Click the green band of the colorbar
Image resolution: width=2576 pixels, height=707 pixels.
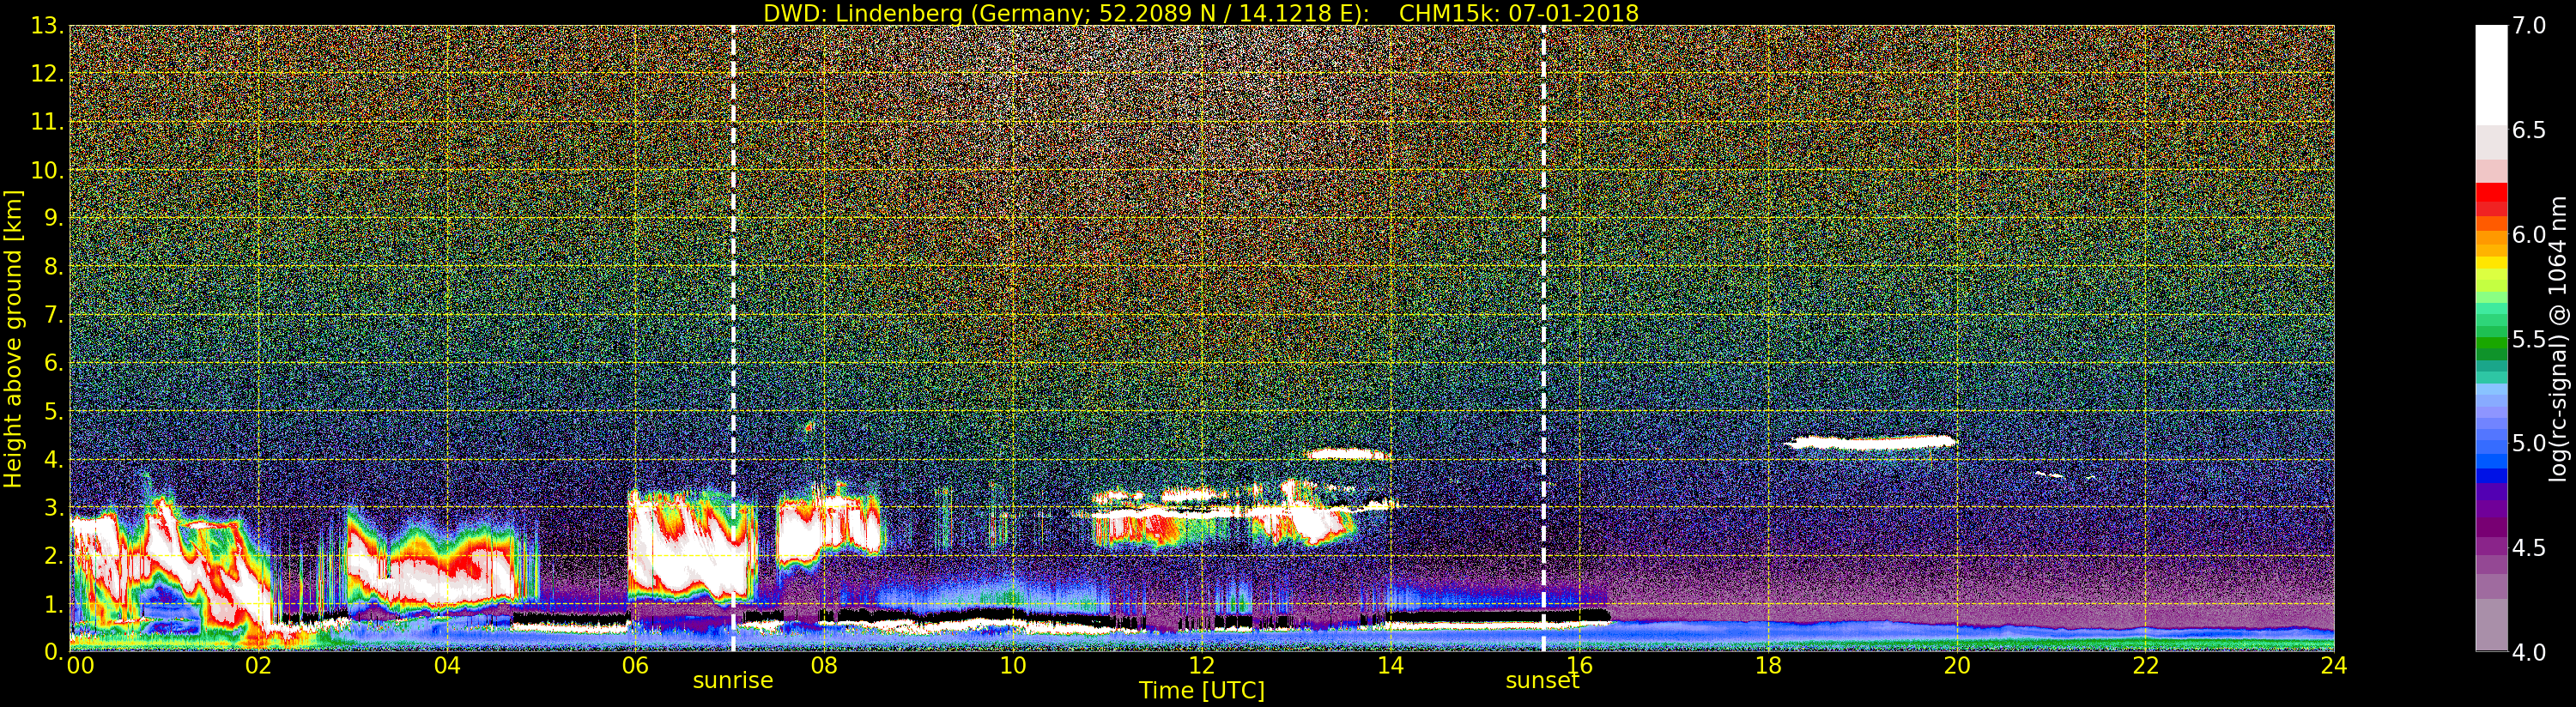pos(2491,345)
